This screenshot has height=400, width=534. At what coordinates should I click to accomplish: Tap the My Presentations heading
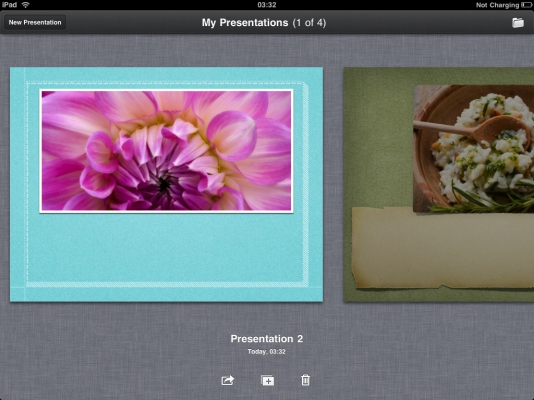tap(245, 22)
